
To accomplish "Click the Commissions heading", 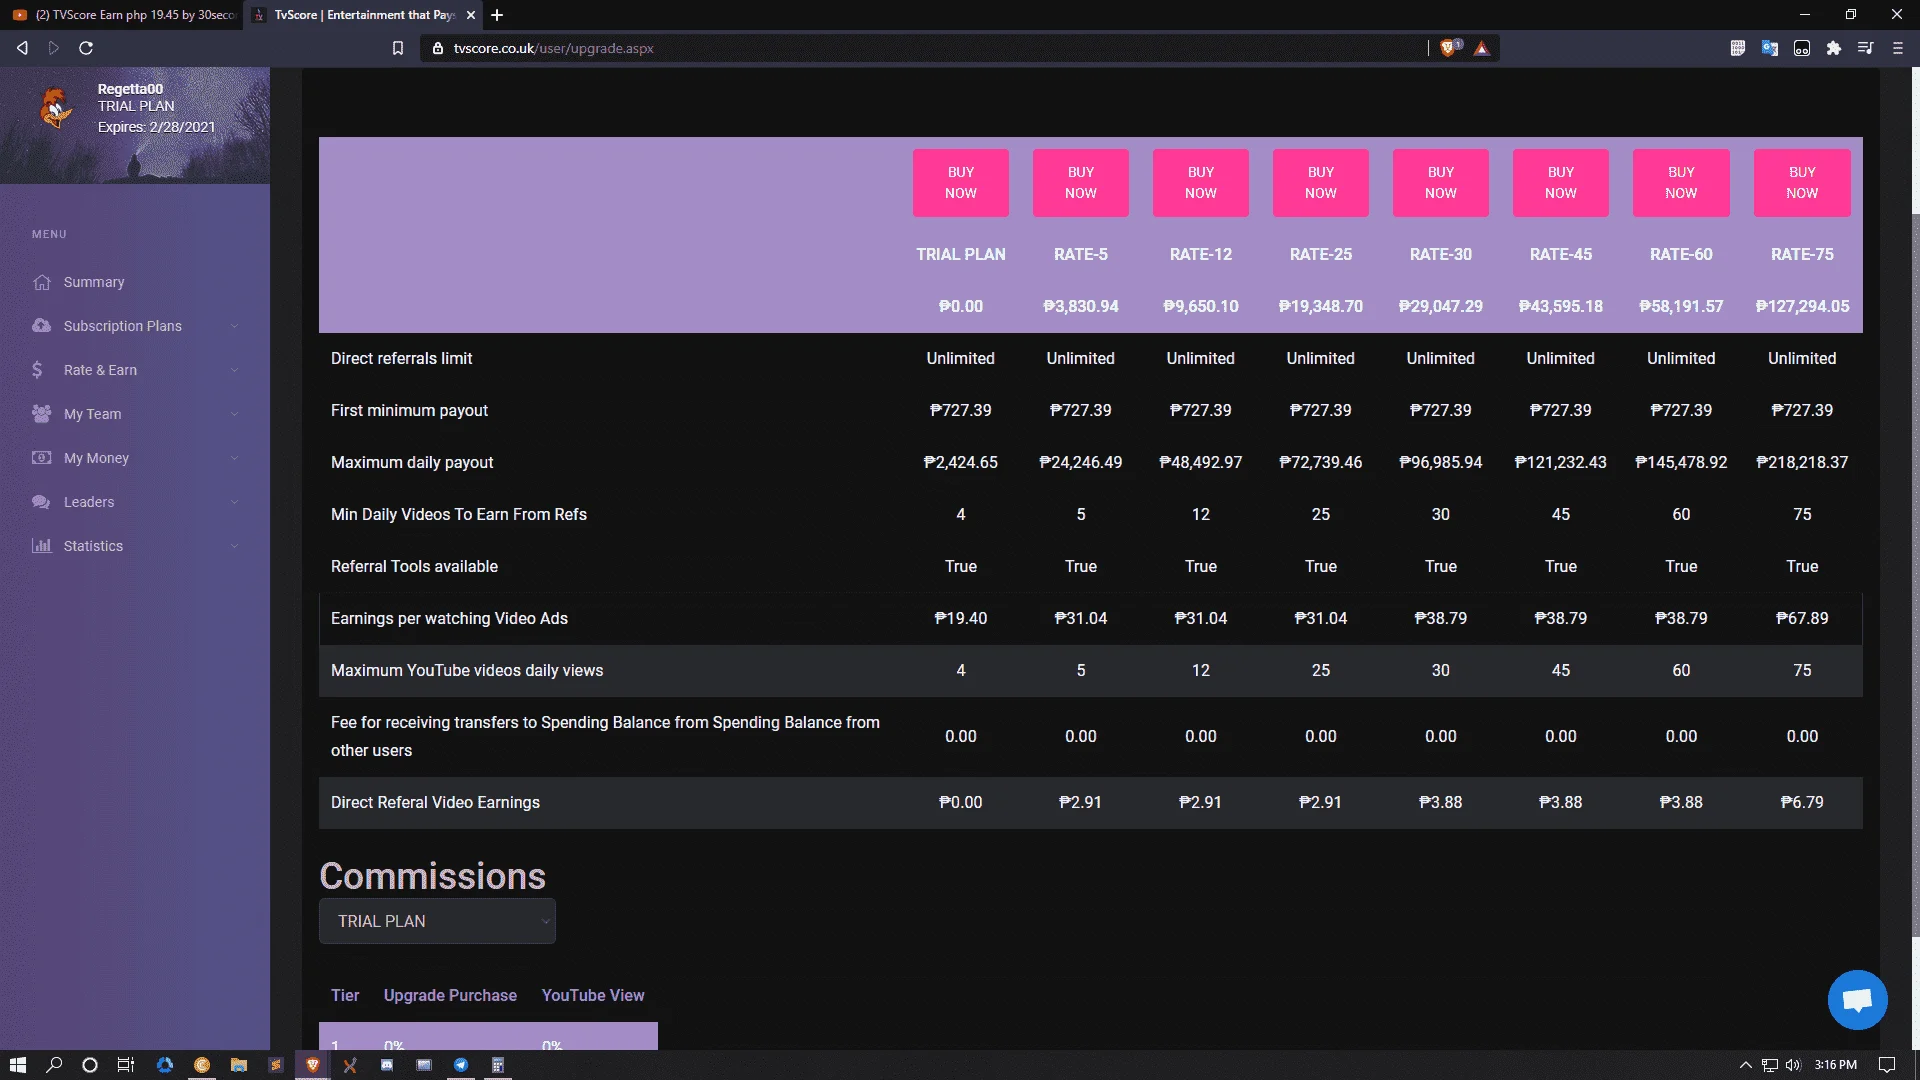I will [432, 876].
